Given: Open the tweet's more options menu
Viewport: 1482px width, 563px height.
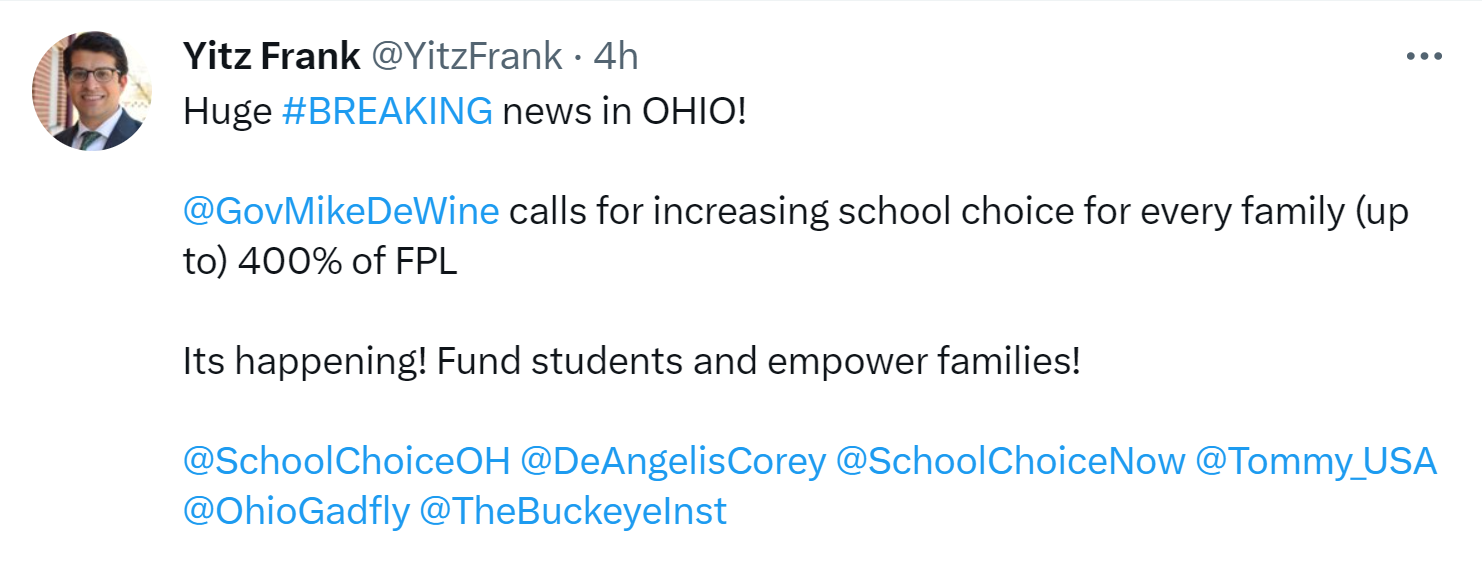Looking at the screenshot, I should pyautogui.click(x=1423, y=57).
